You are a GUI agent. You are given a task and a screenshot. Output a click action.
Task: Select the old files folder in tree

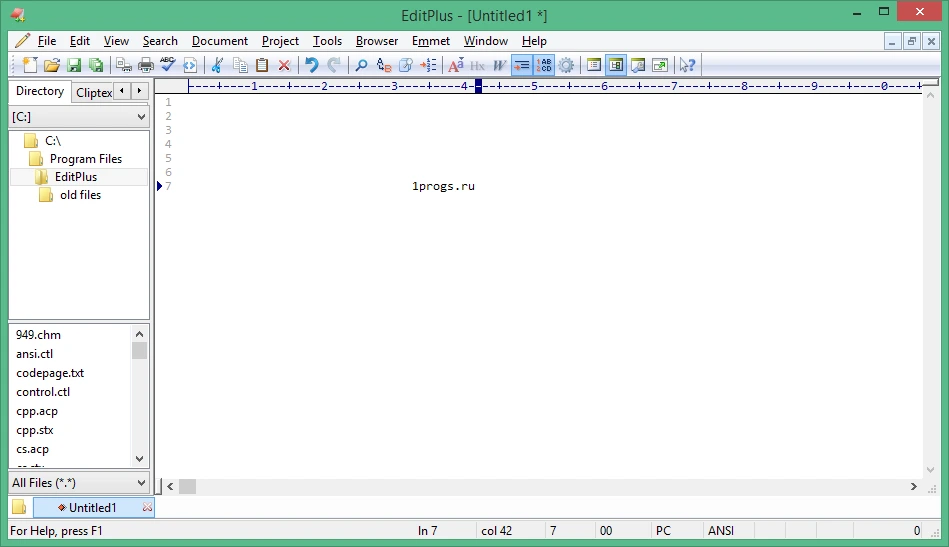click(80, 195)
